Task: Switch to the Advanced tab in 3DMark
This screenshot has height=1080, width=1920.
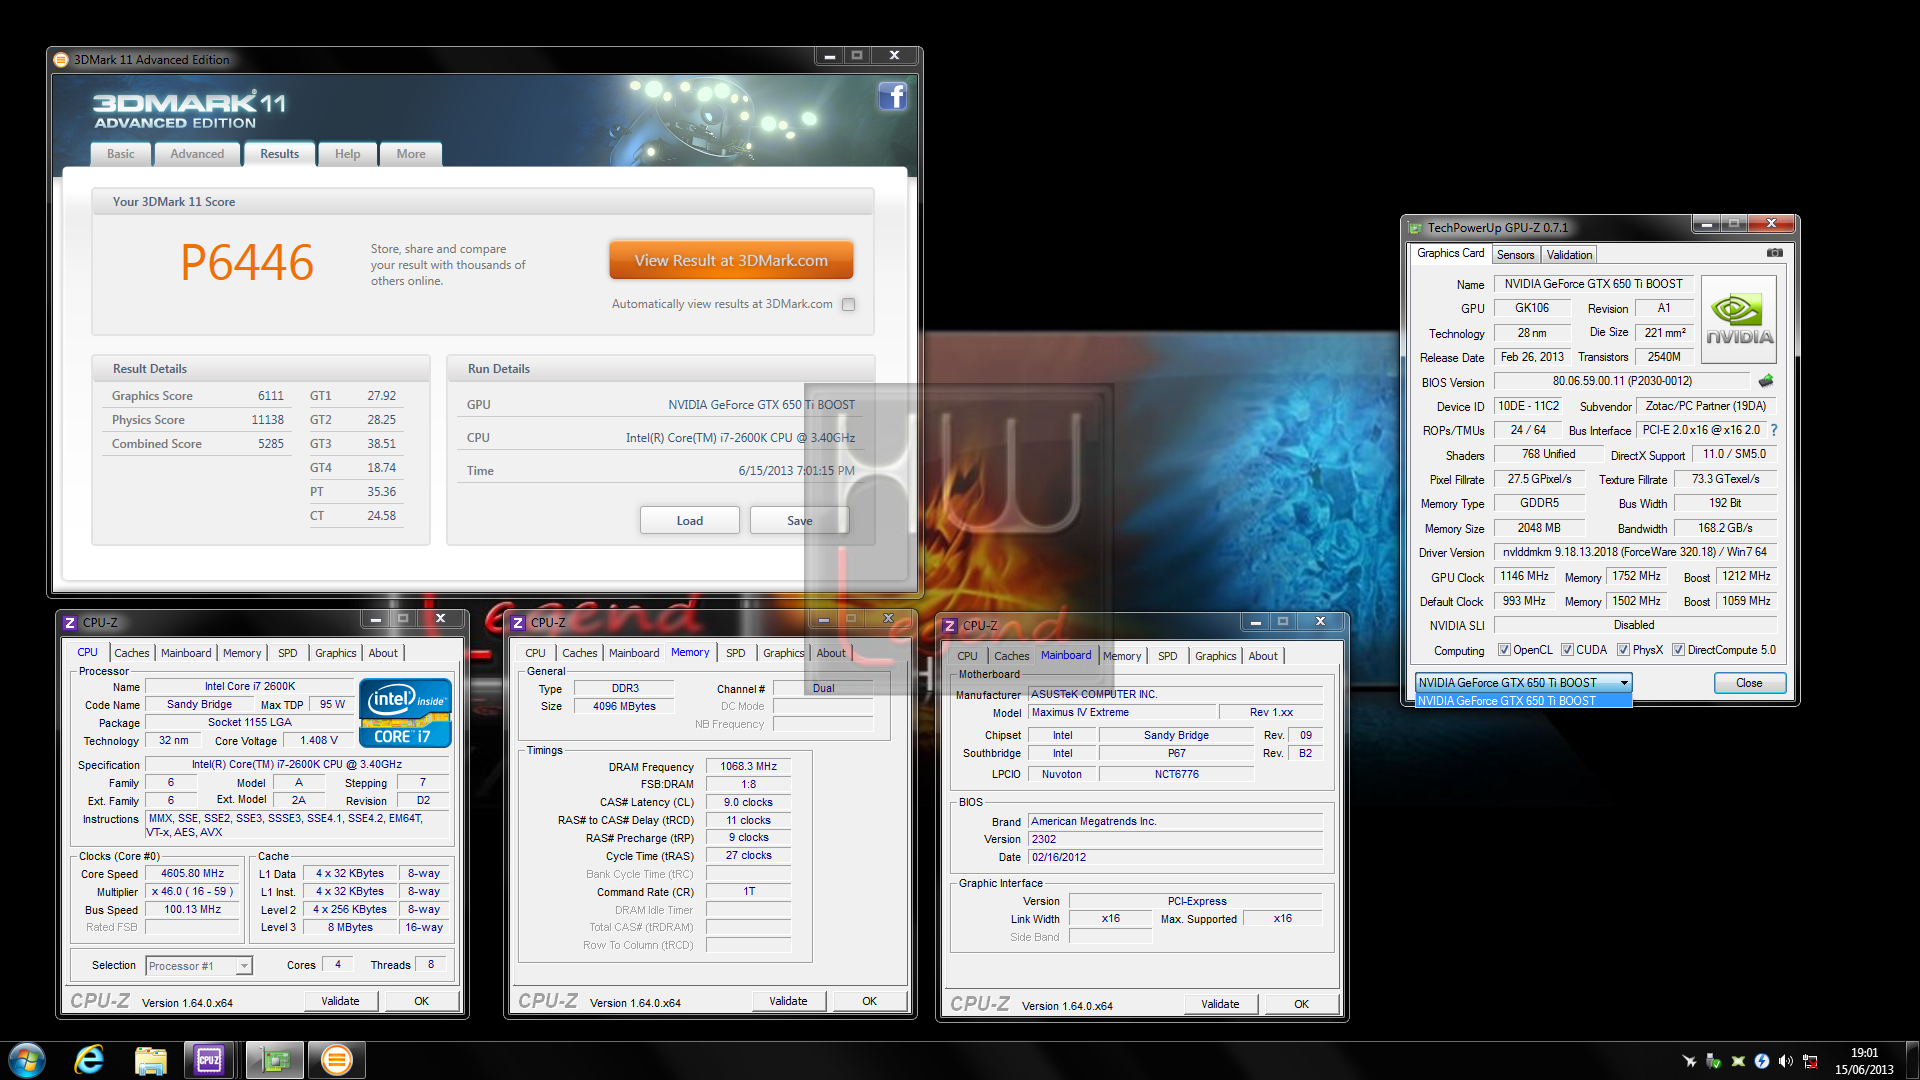Action: point(197,154)
